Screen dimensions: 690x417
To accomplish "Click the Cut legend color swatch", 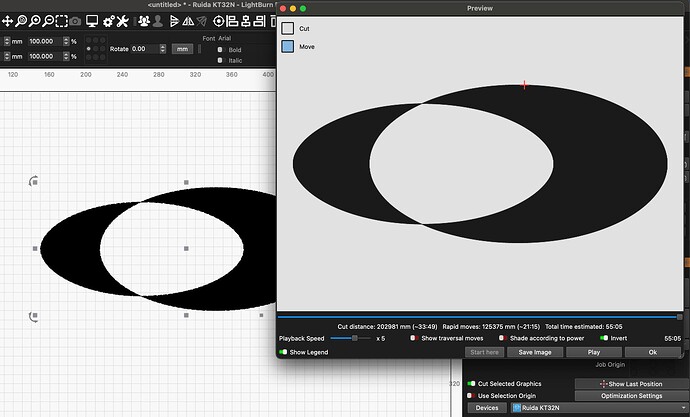I will pyautogui.click(x=288, y=29).
